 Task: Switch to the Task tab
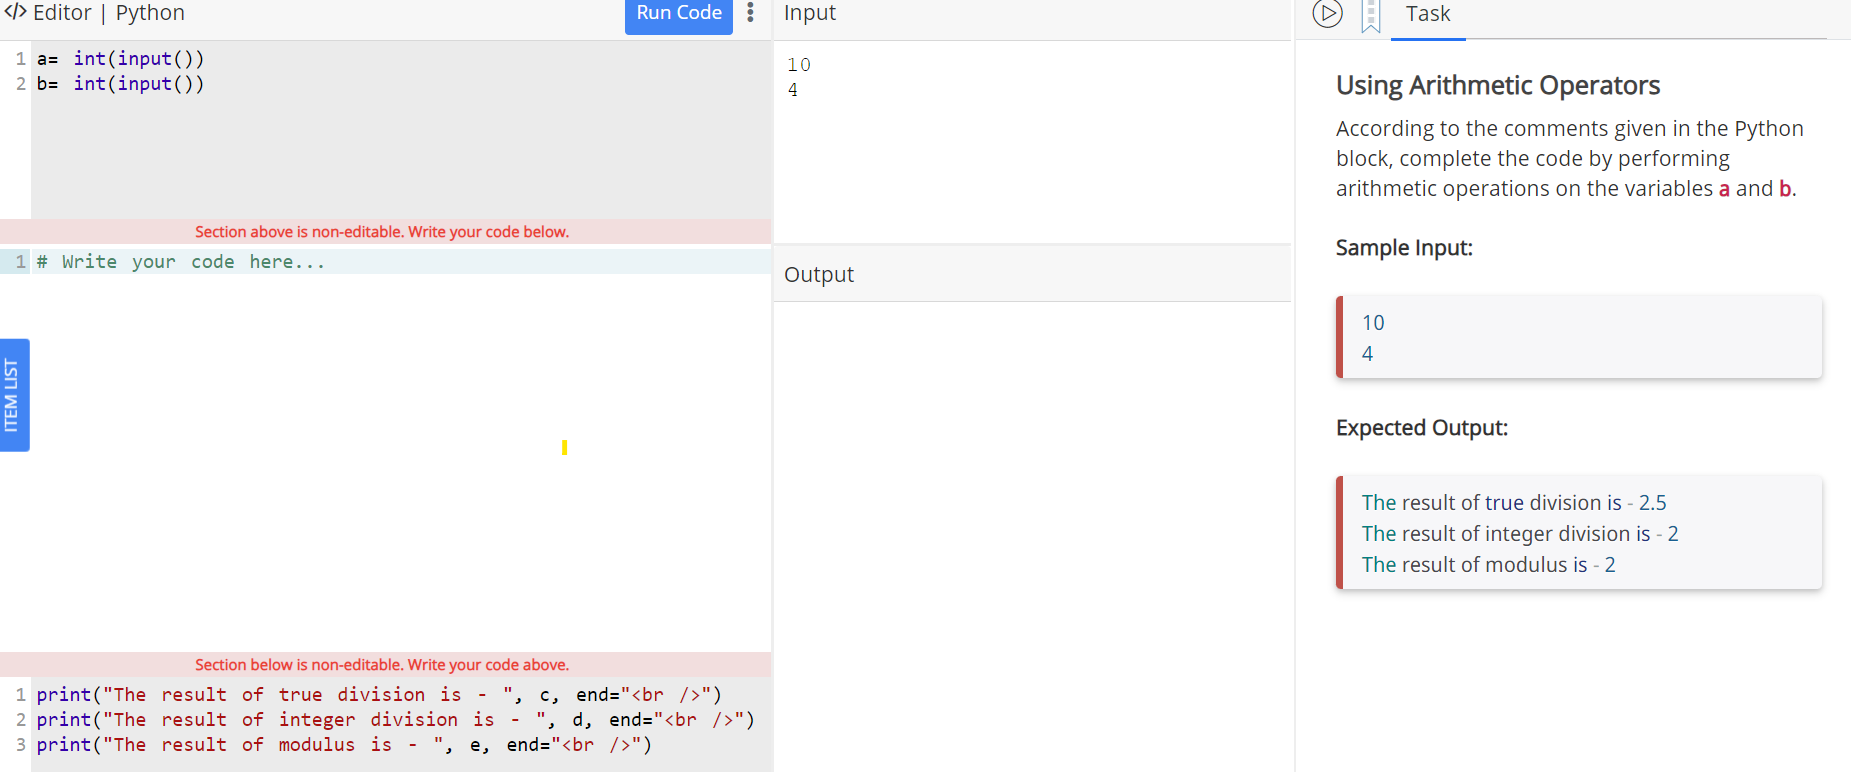[1428, 15]
